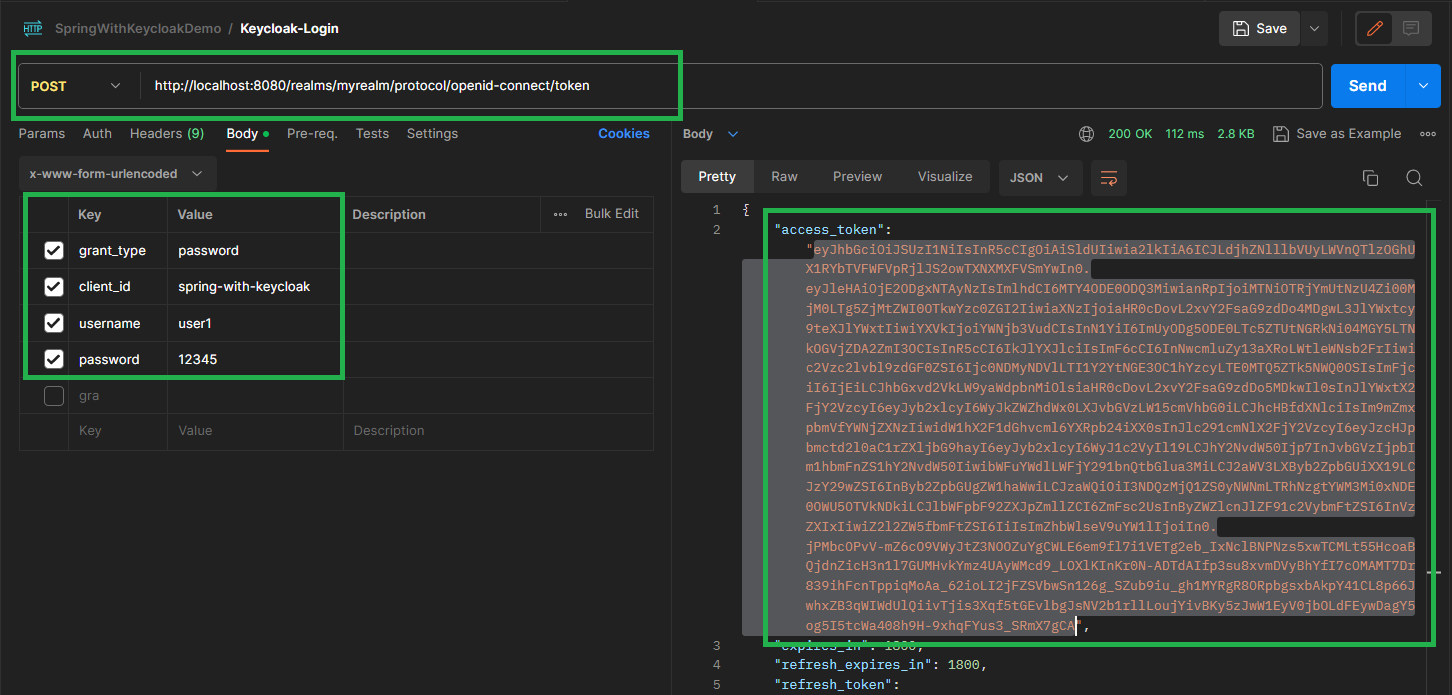The width and height of the screenshot is (1452, 695).
Task: Open the Cookies link
Action: pyautogui.click(x=624, y=134)
